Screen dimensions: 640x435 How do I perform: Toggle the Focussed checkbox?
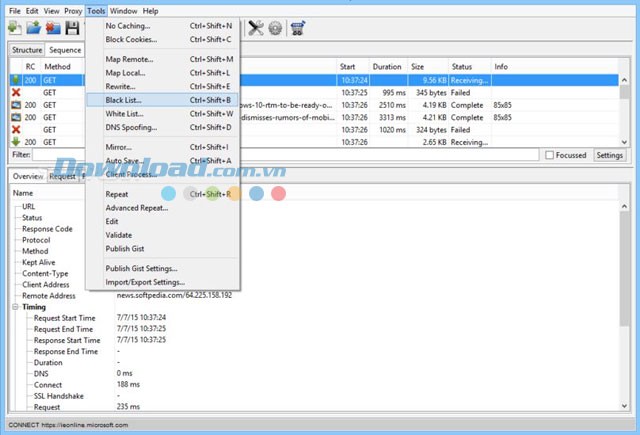coord(550,155)
